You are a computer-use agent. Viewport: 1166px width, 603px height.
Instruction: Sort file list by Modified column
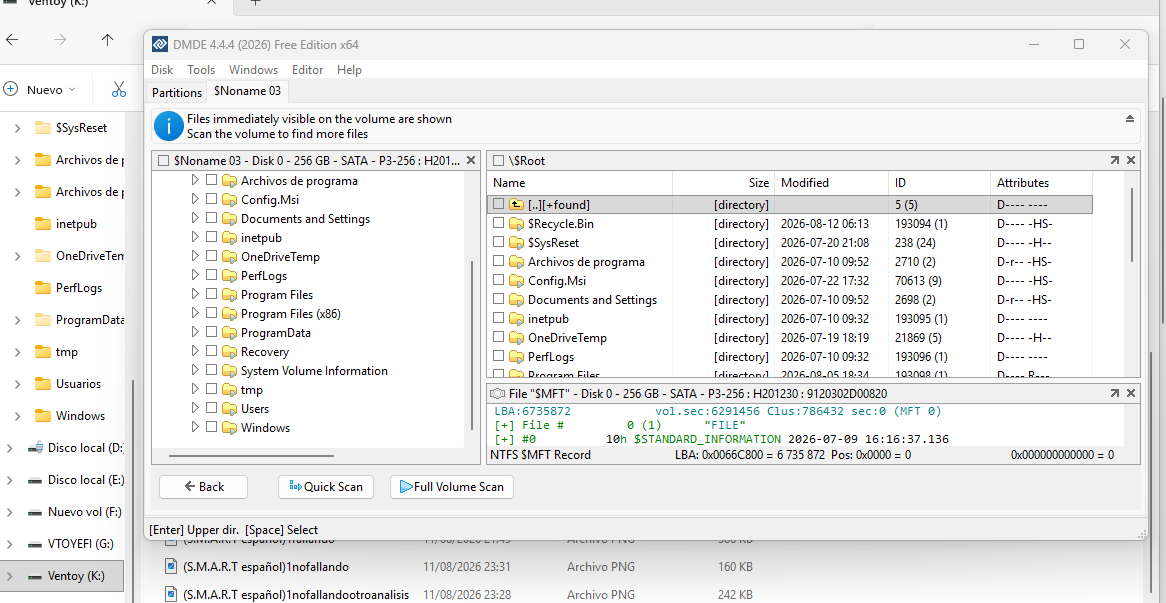point(831,183)
